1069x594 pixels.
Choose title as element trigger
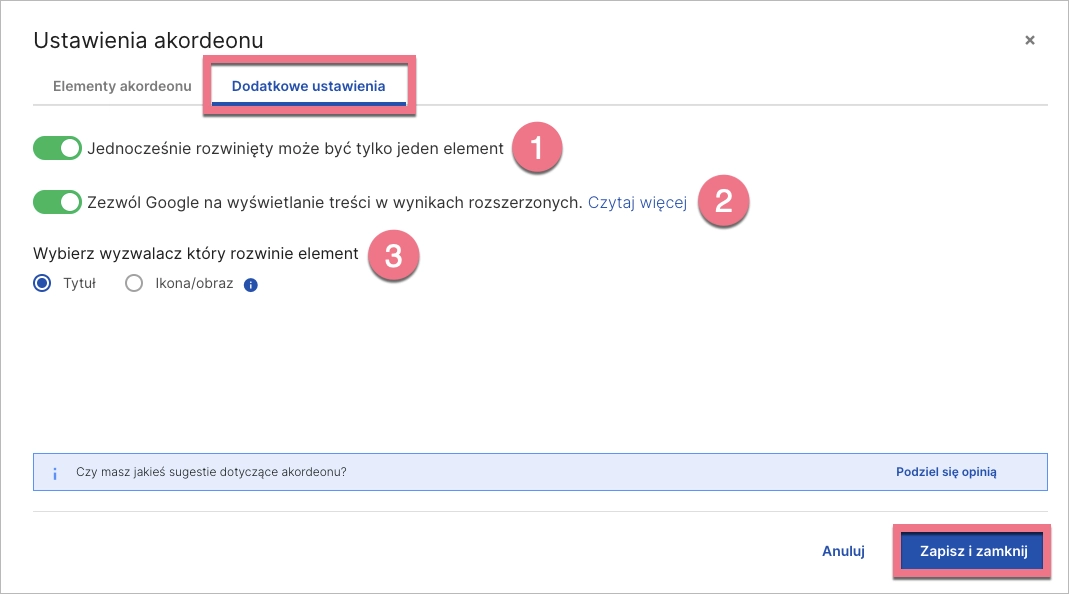pyautogui.click(x=40, y=283)
